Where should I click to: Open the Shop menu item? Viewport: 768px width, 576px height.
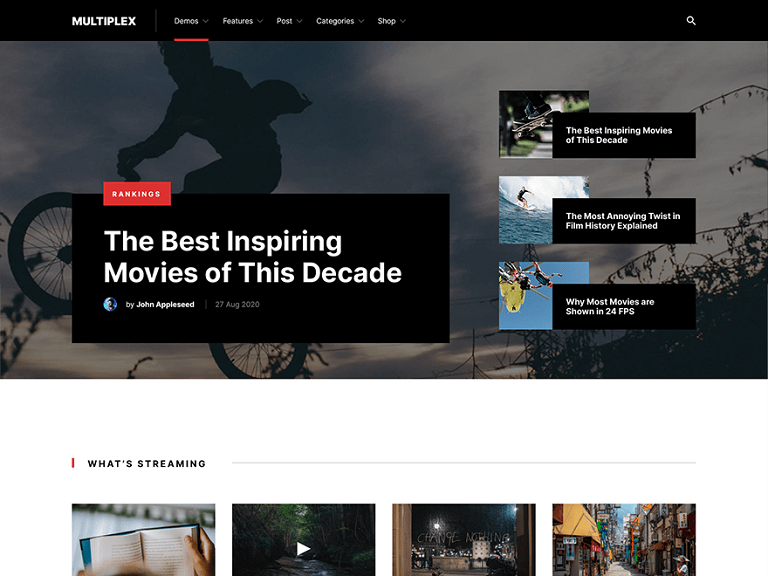tap(391, 21)
